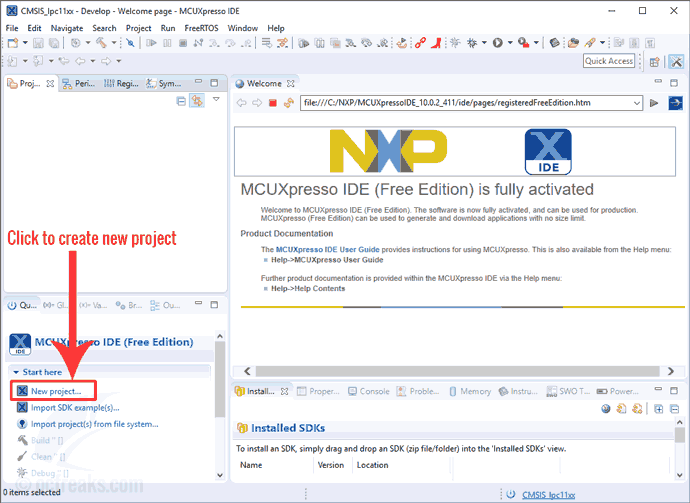Open dropdown arrow beside rocket icon
Screen dimensions: 690x503
(602, 43)
